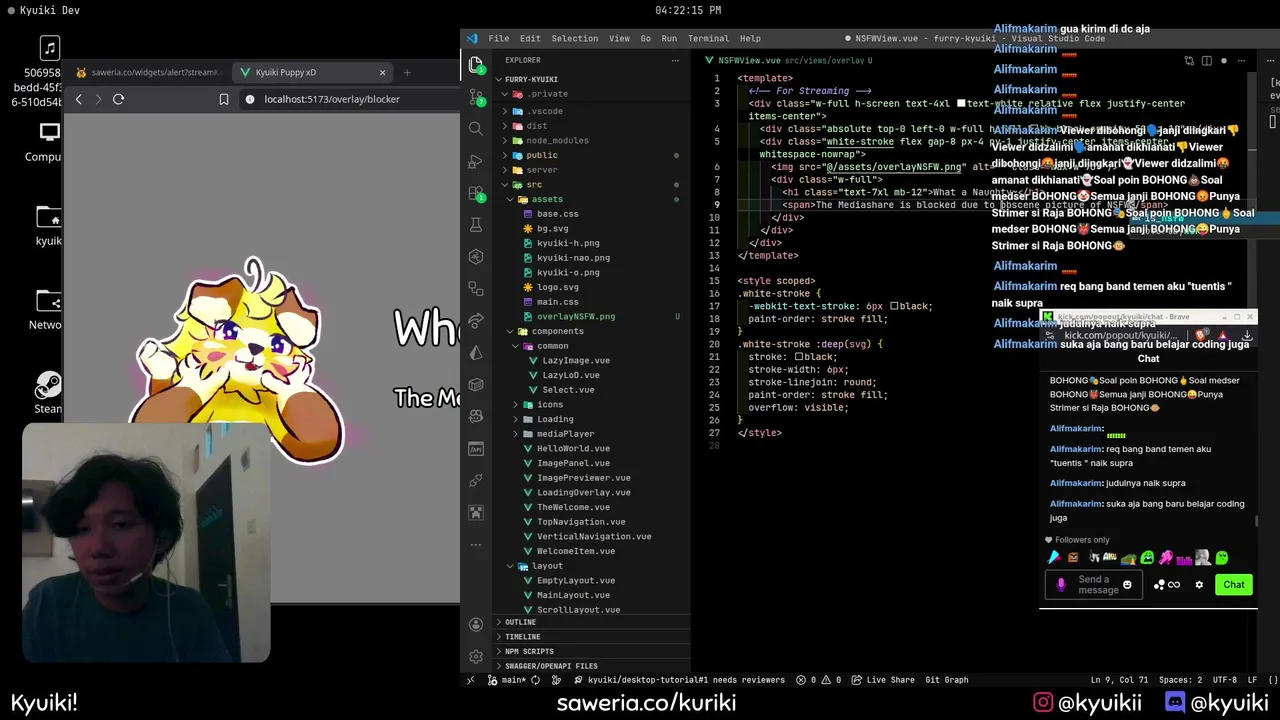Click the errors and warnings count in the status bar
Viewport: 1280px width, 720px height.
(818, 680)
